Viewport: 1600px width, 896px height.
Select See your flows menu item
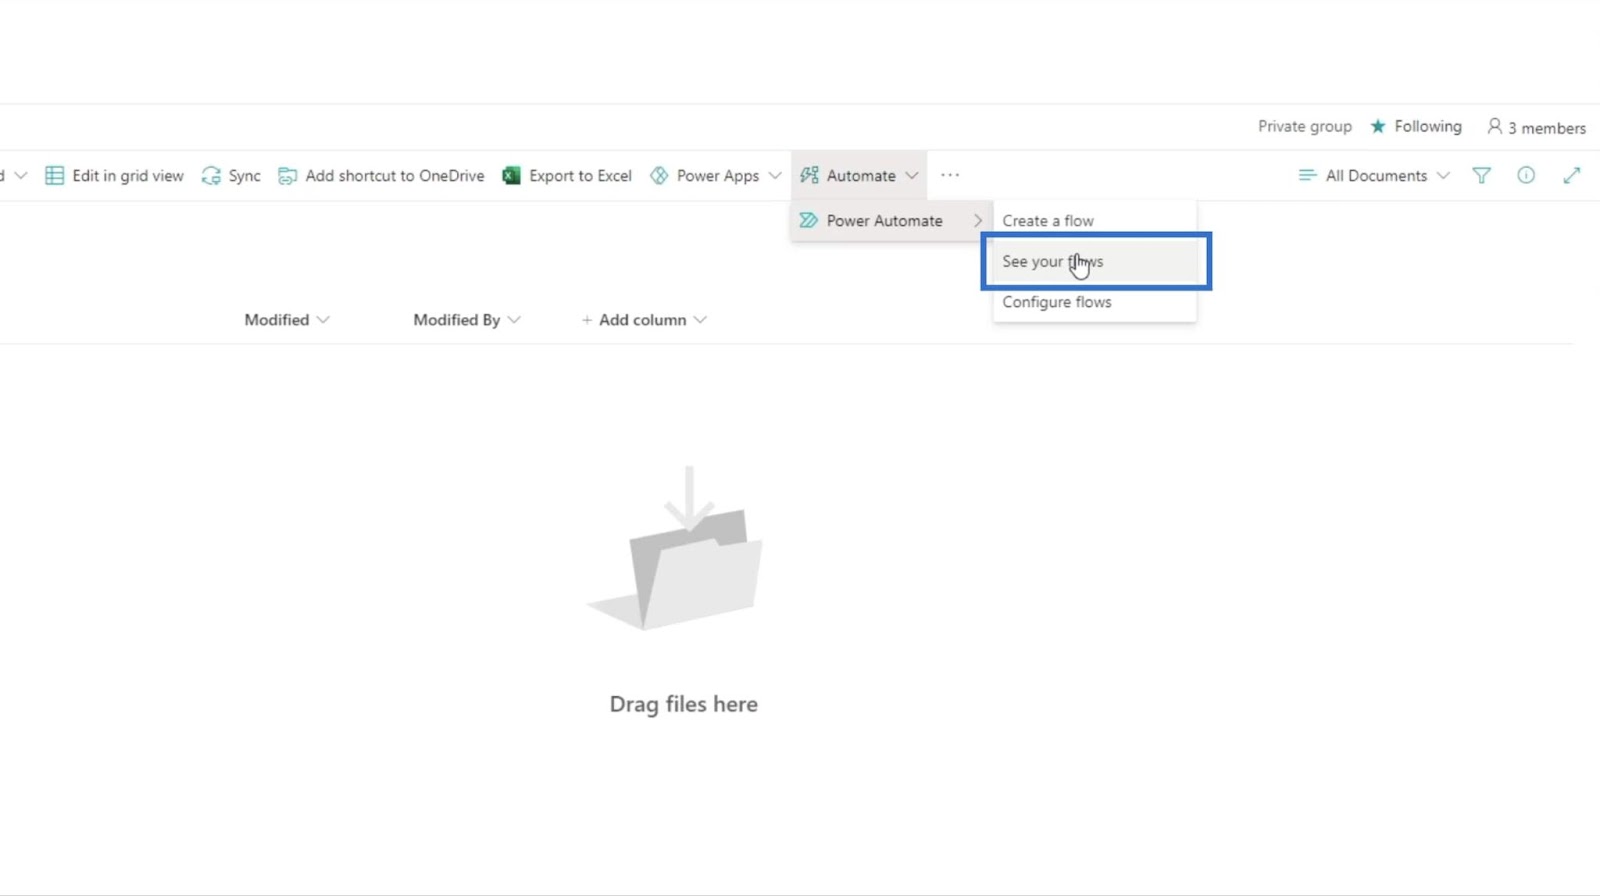[x=1094, y=261]
